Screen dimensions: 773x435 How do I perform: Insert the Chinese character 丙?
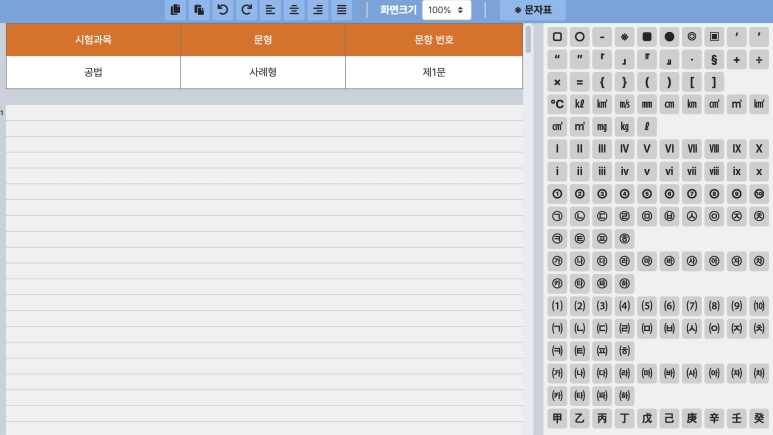[x=602, y=418]
